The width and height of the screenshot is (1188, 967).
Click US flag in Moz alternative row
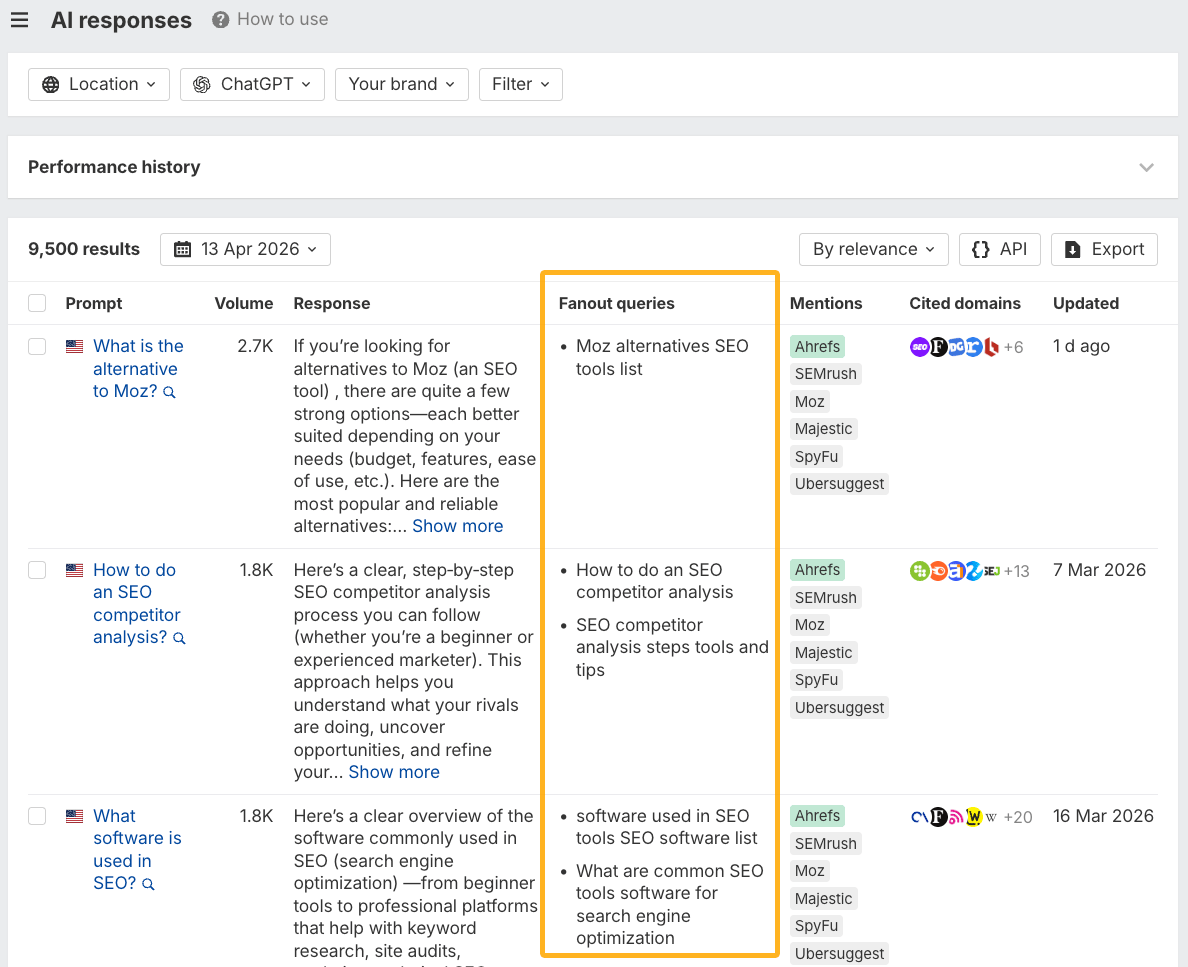pyautogui.click(x=74, y=346)
